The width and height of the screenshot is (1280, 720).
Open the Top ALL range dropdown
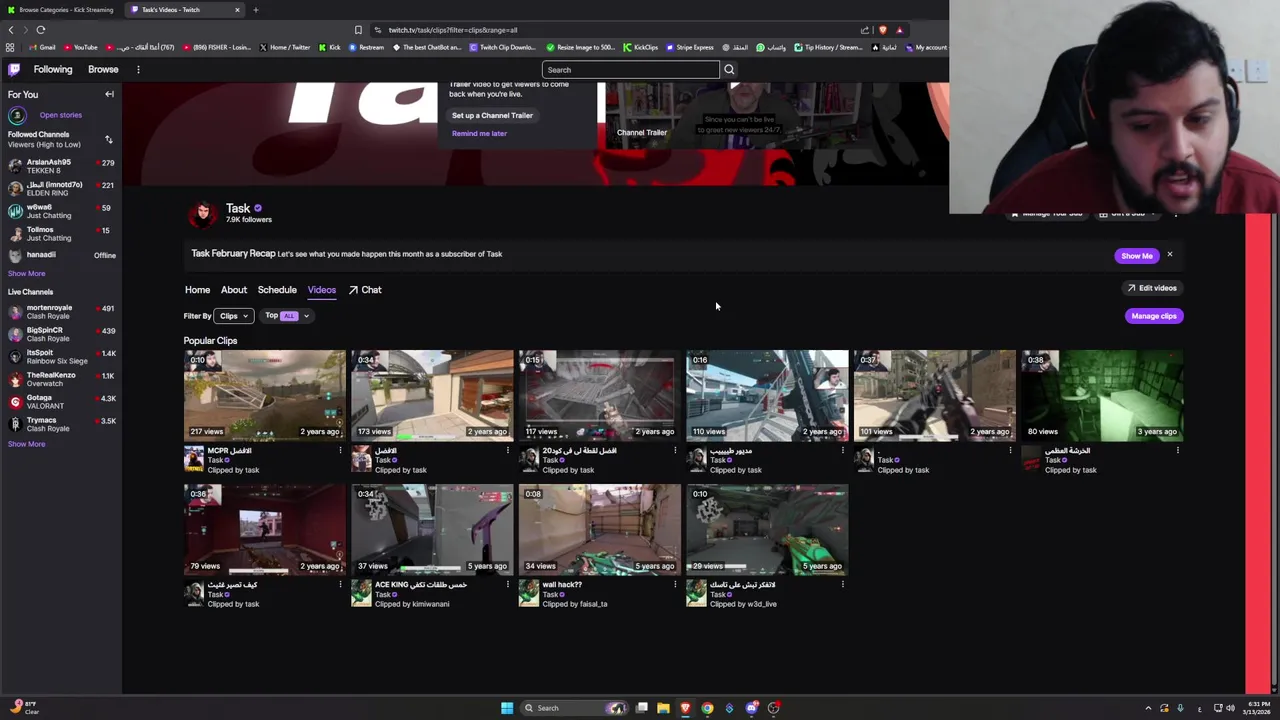click(x=287, y=316)
